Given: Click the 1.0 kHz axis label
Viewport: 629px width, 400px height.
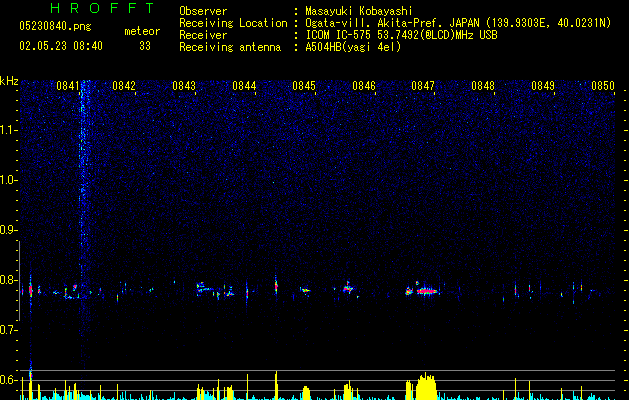Looking at the screenshot, I should [x=9, y=180].
